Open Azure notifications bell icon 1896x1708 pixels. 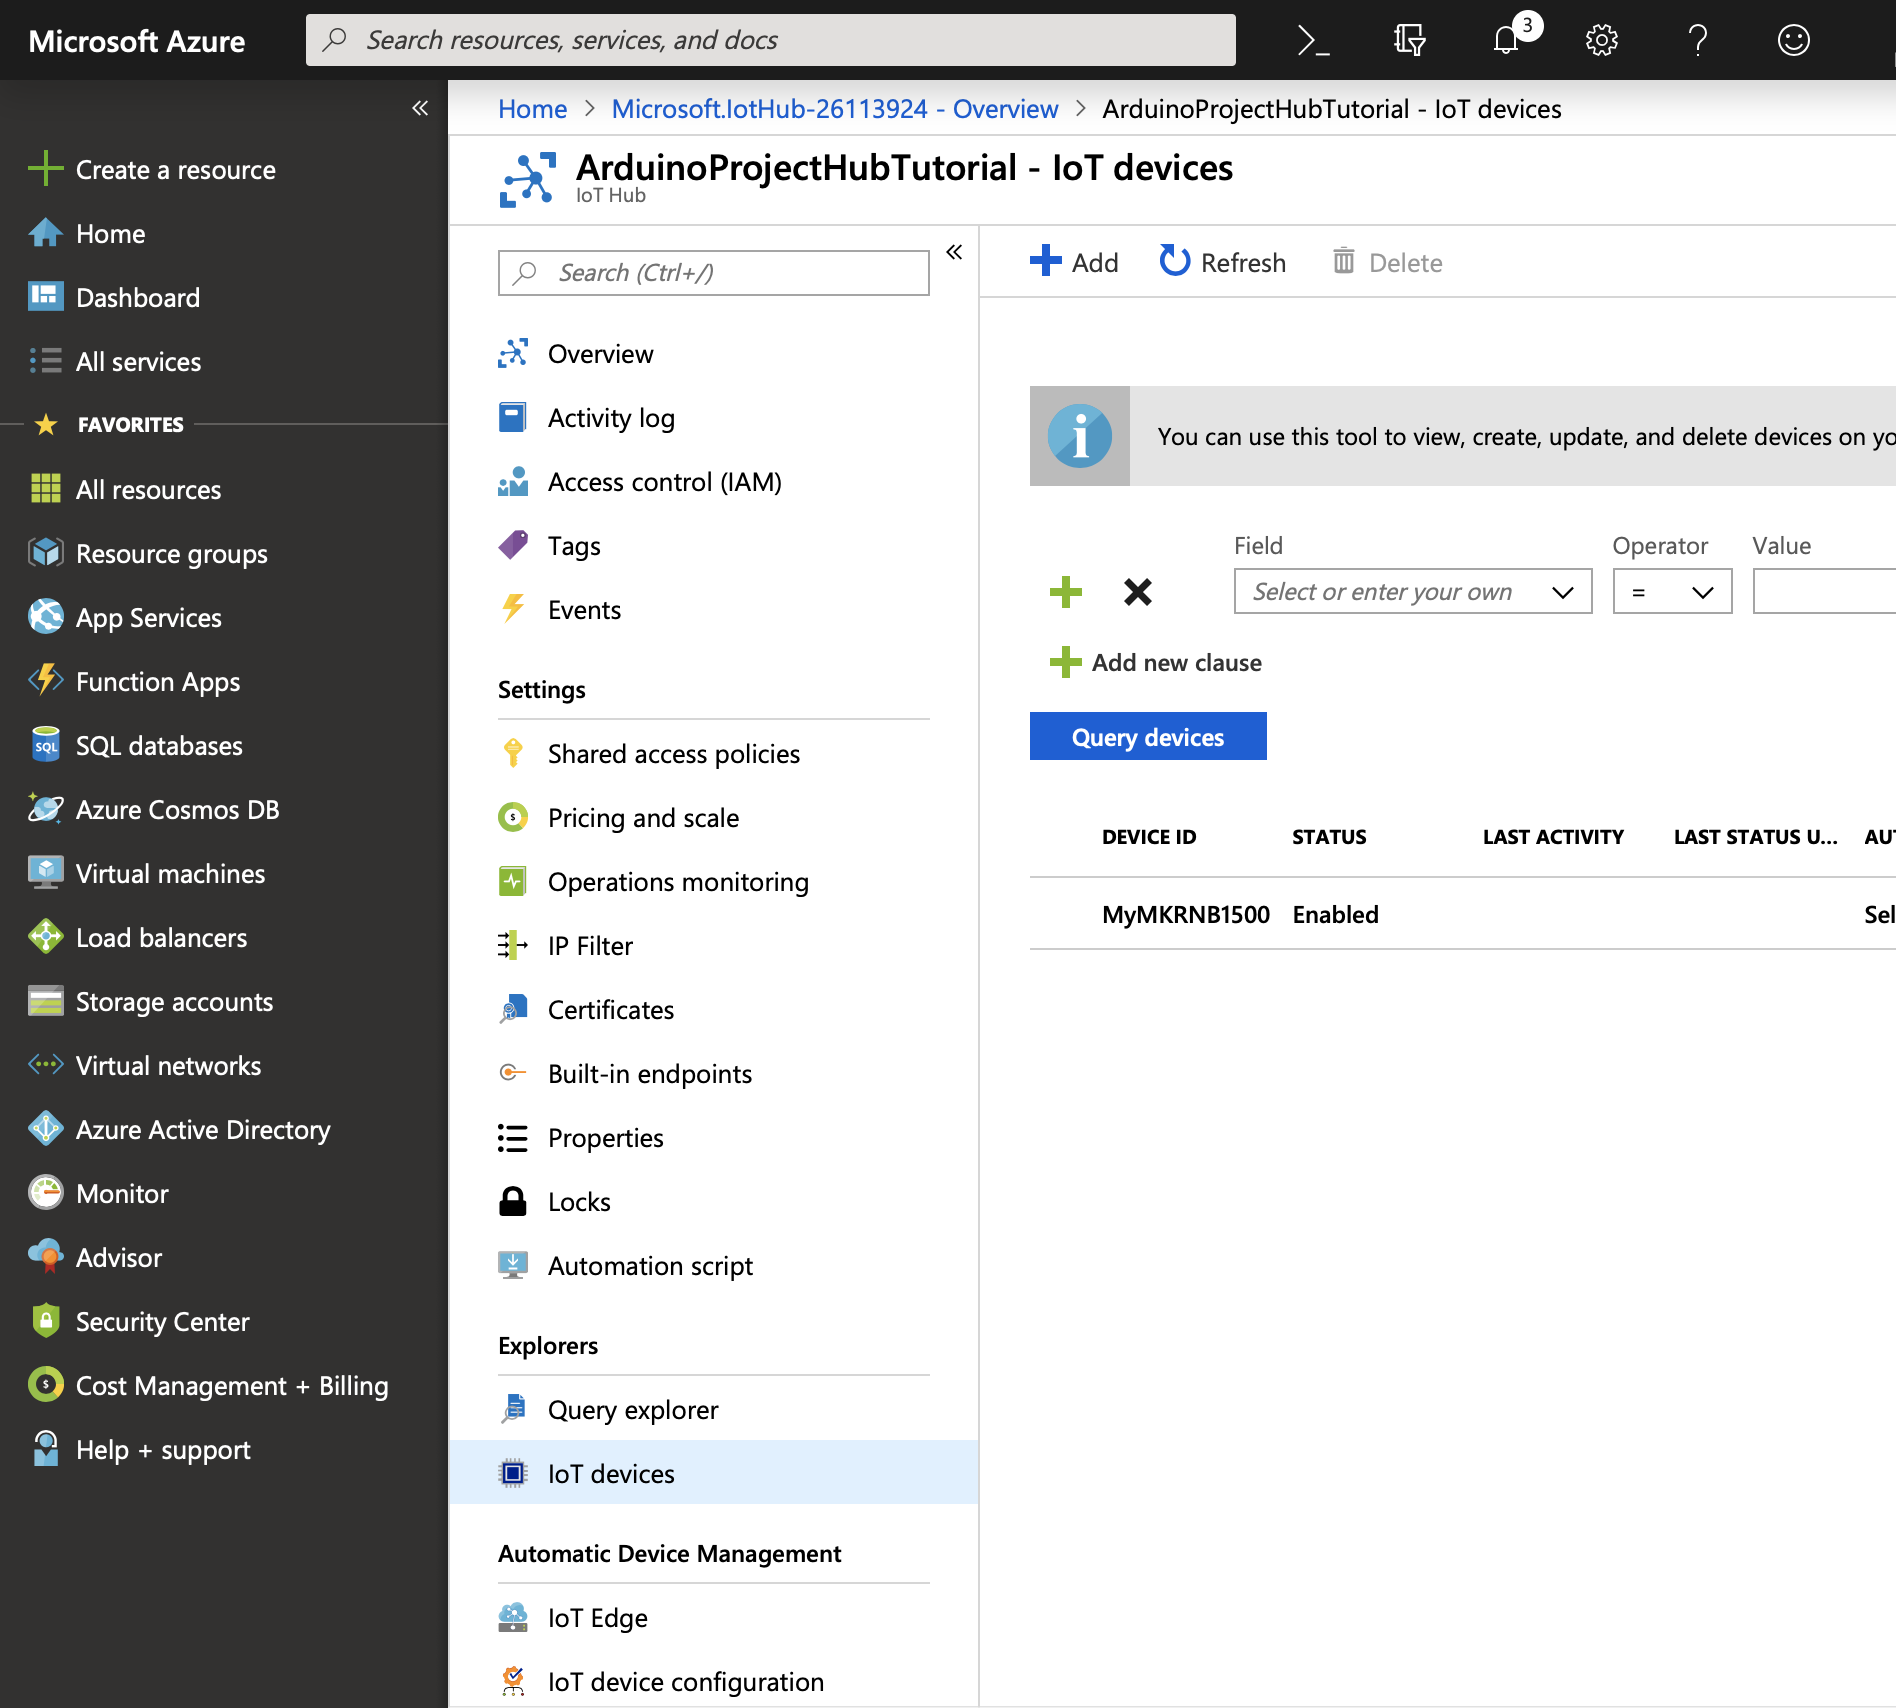click(x=1506, y=40)
